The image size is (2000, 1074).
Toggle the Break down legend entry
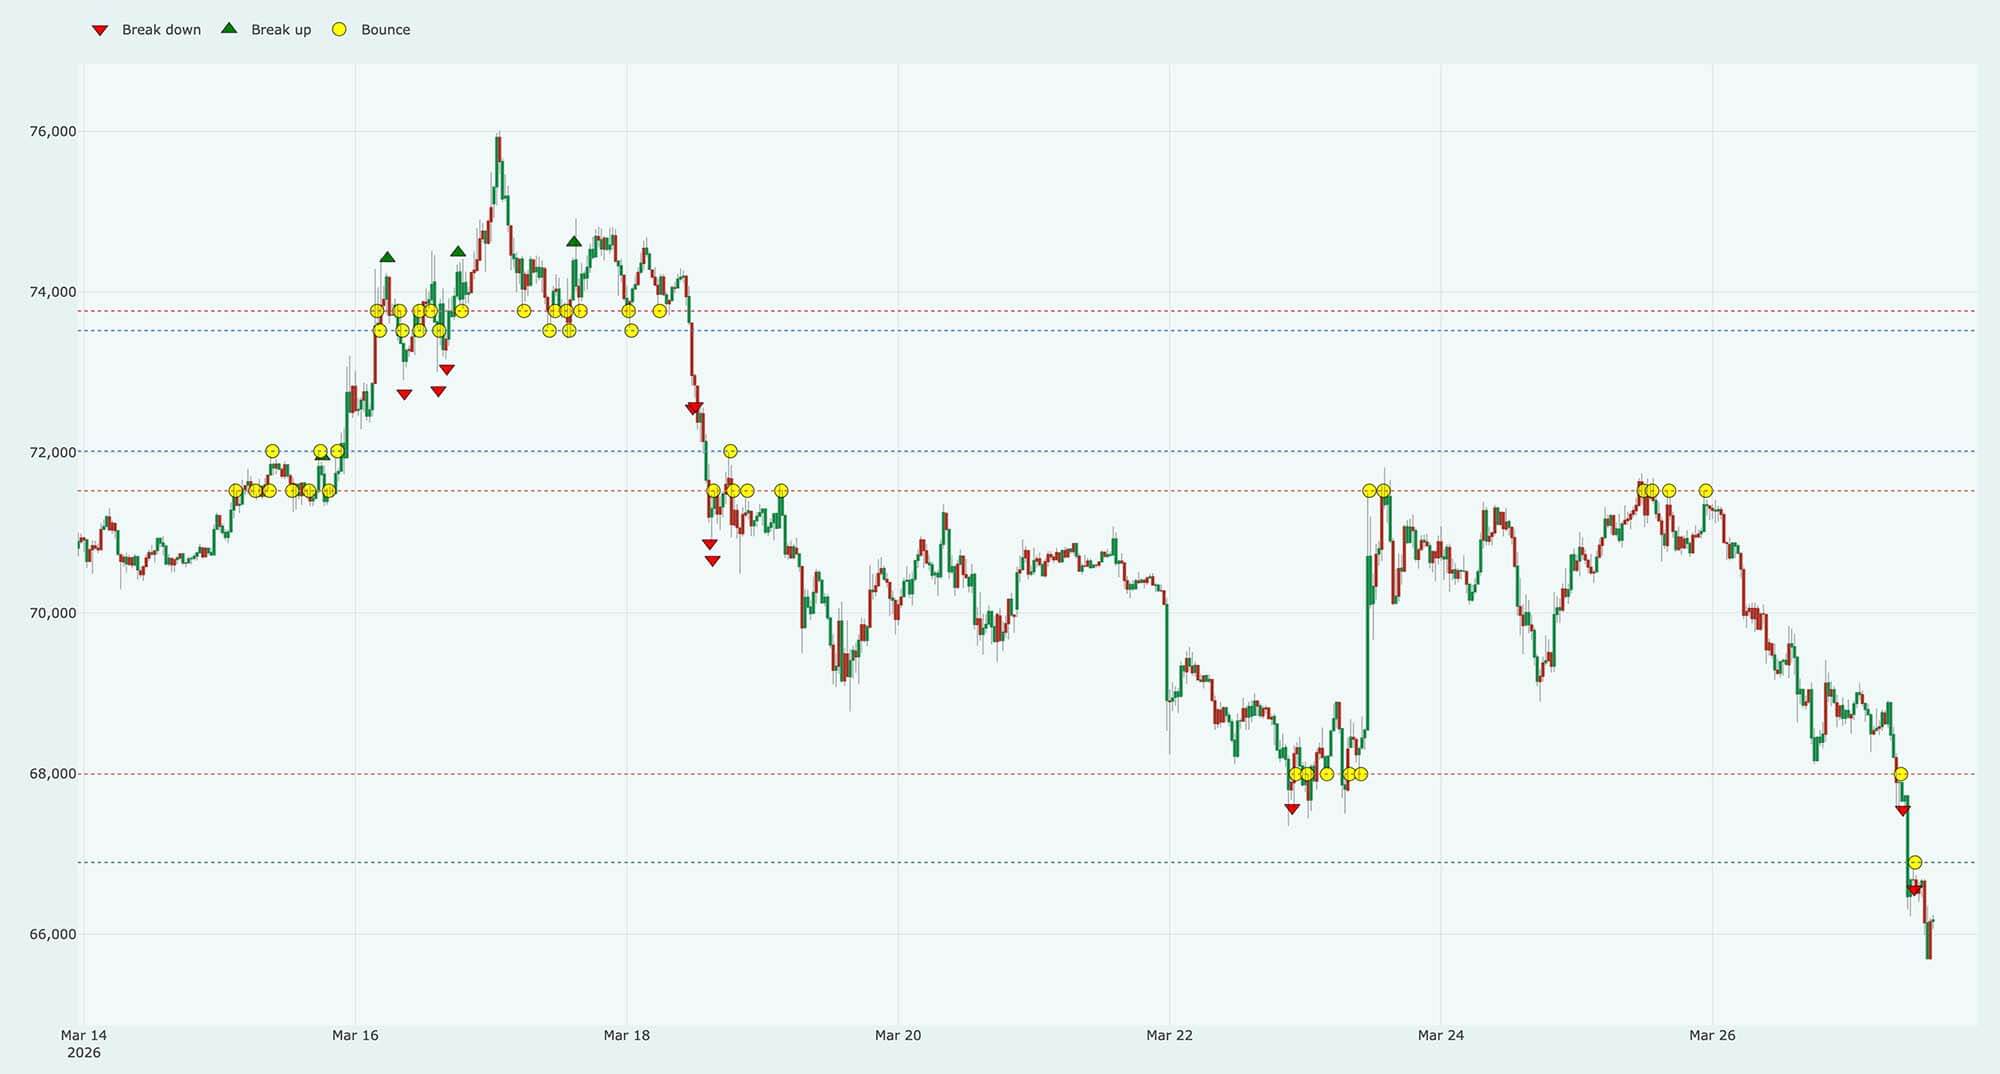click(x=160, y=30)
